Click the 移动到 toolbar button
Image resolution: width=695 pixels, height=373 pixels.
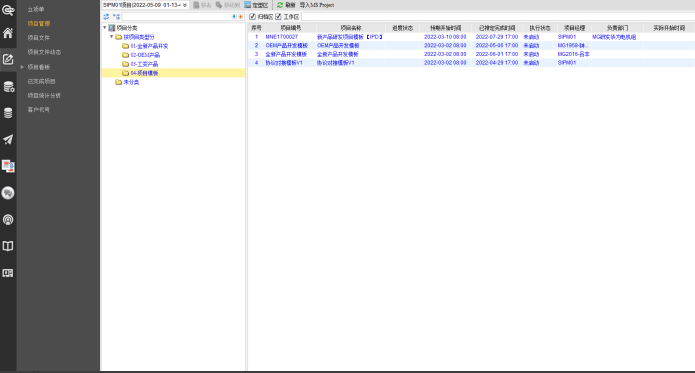(228, 5)
